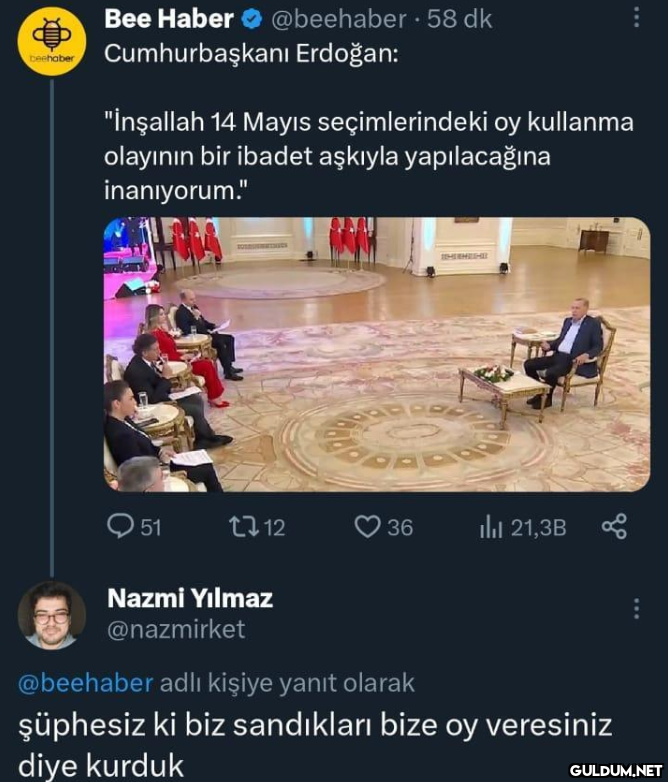Open the Erdoğan broadcast image
Viewport: 668px width, 782px height.
376,354
